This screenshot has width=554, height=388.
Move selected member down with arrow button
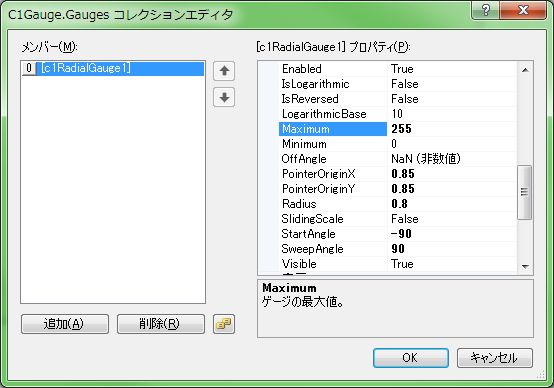224,97
